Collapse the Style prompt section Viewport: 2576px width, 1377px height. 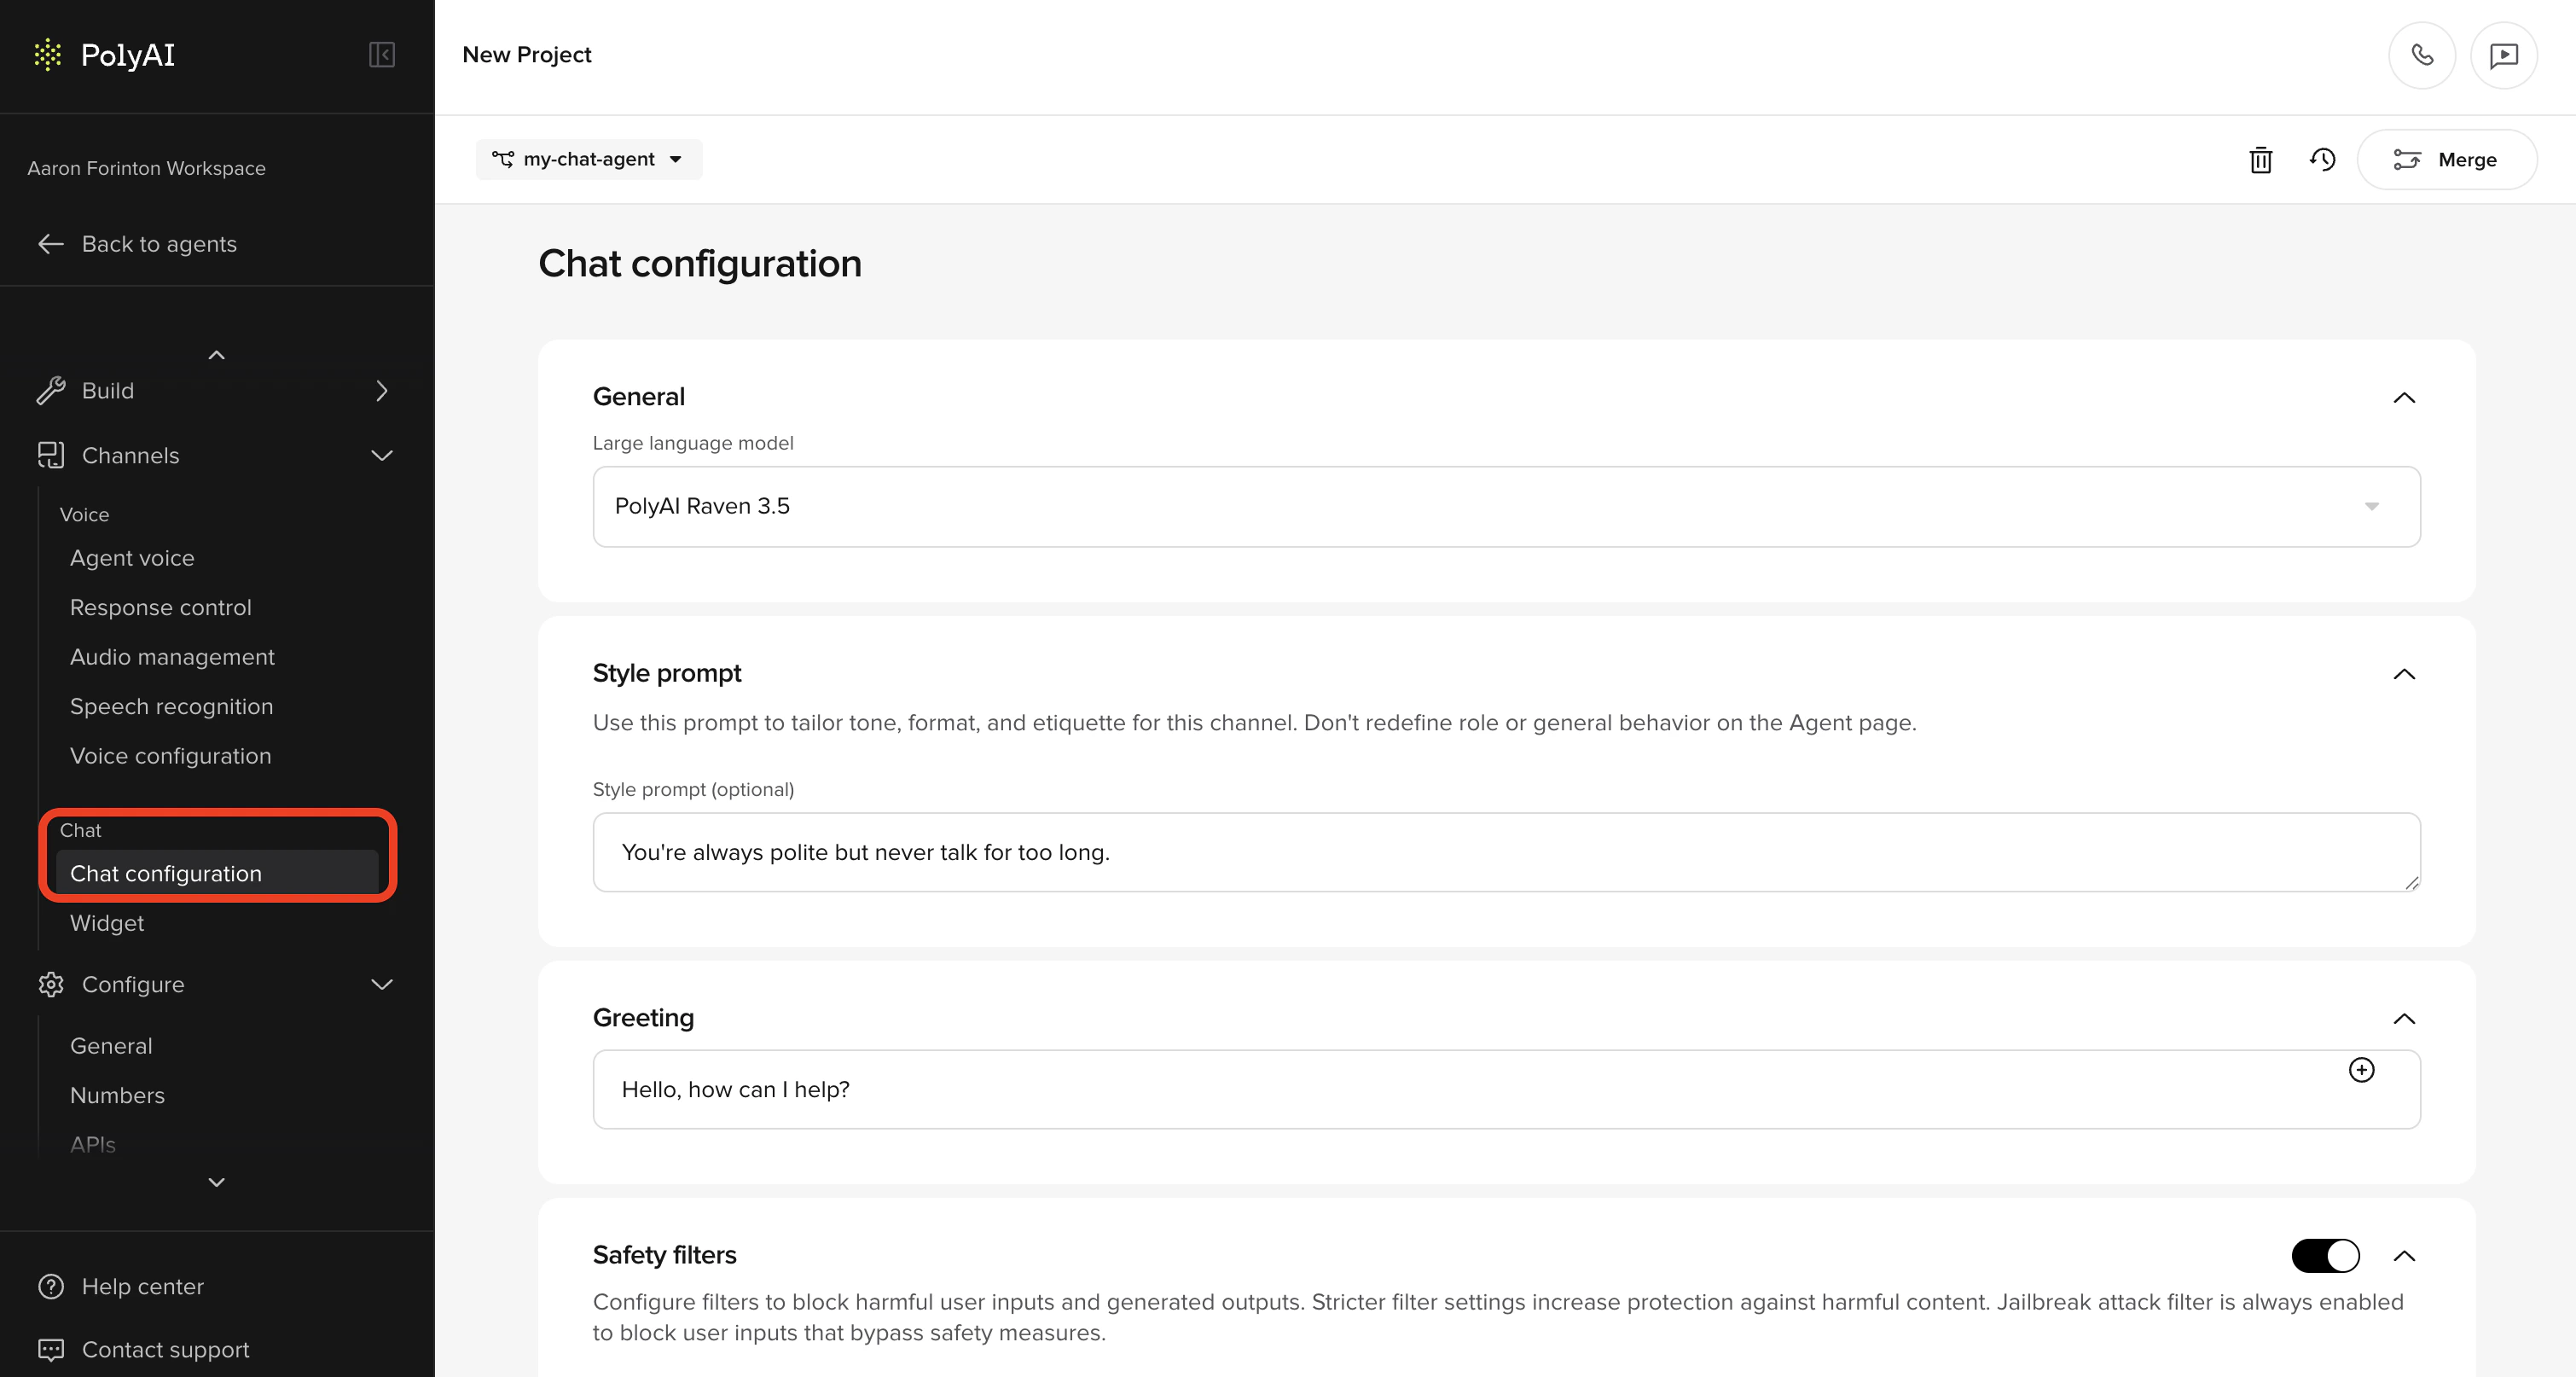(x=2404, y=674)
